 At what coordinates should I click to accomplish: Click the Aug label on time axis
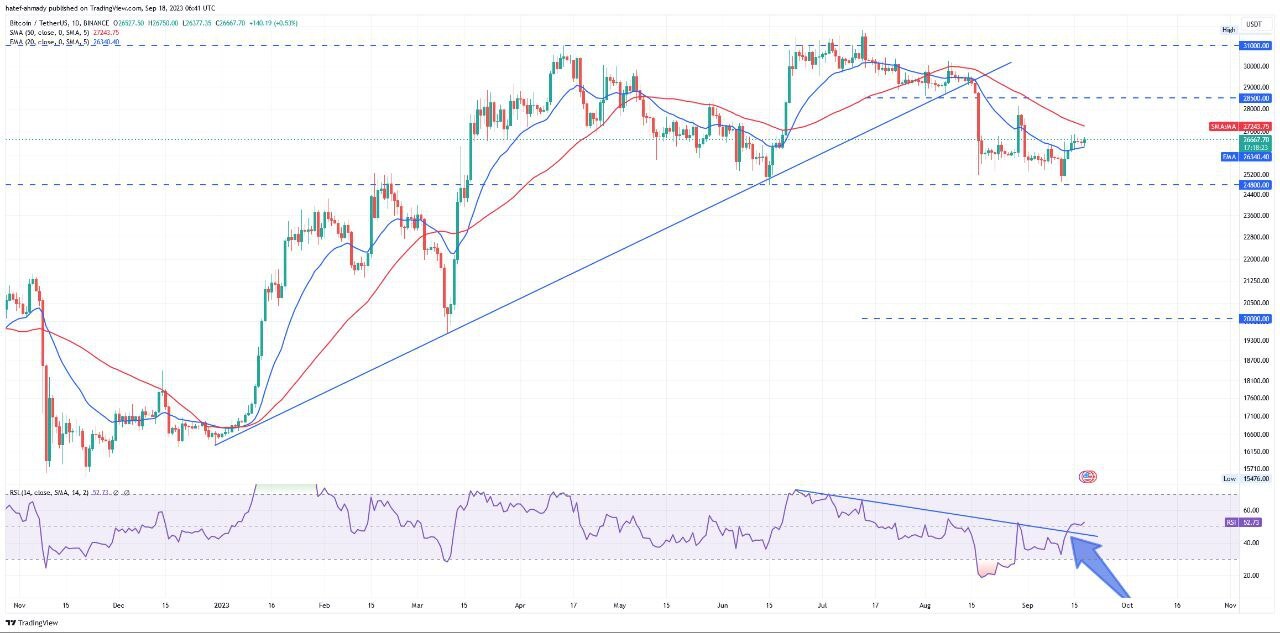(923, 606)
